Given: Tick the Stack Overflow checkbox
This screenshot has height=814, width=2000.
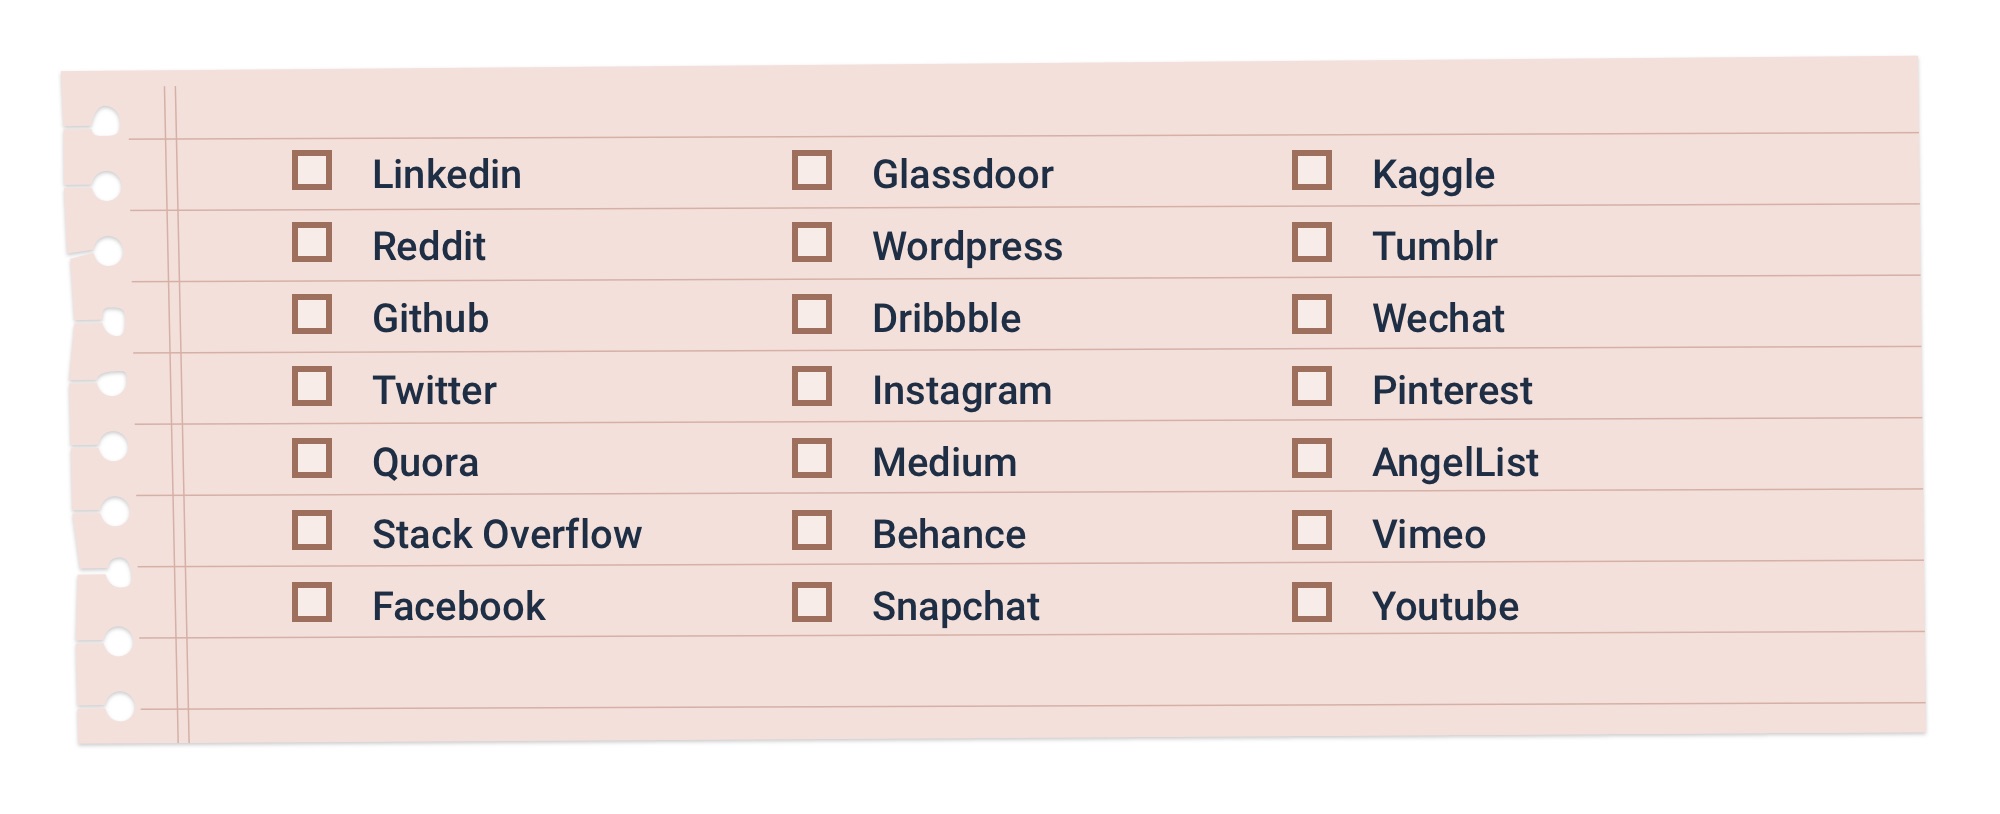Looking at the screenshot, I should click(312, 530).
